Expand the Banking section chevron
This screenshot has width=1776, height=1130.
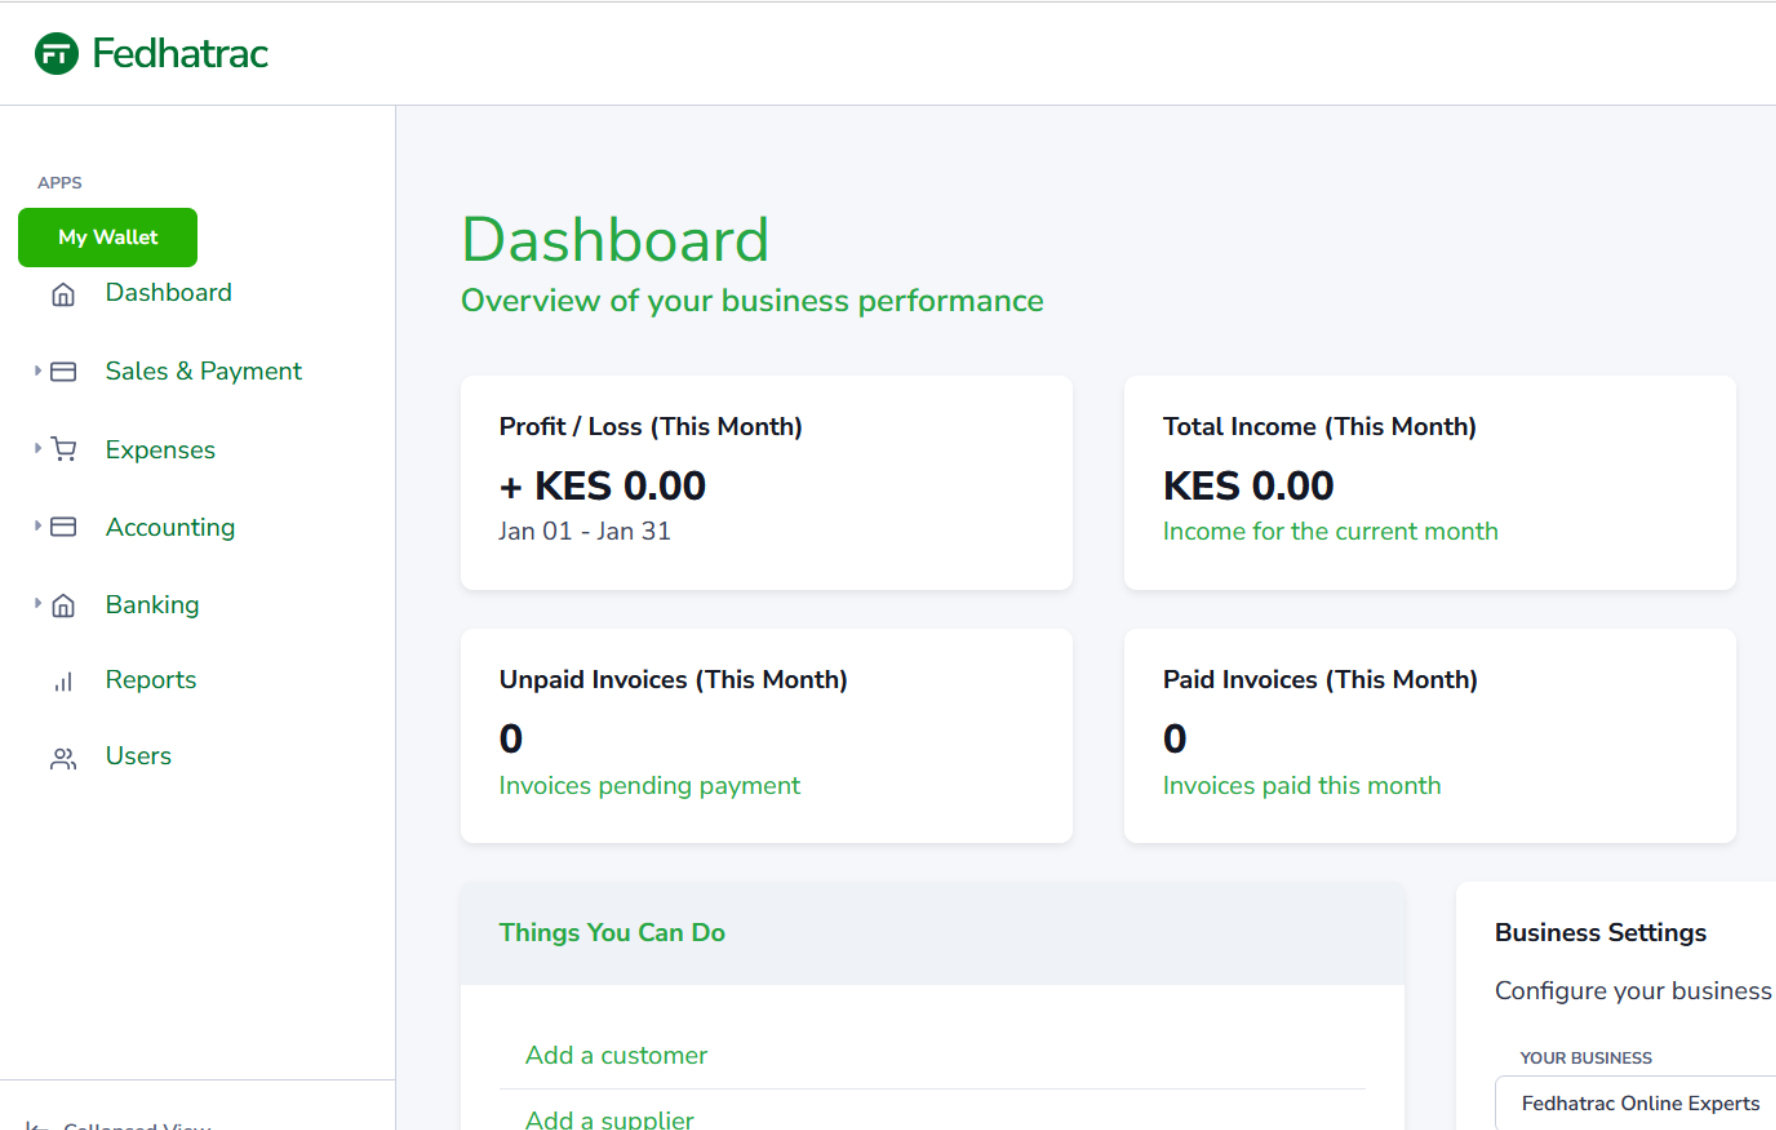(x=36, y=605)
